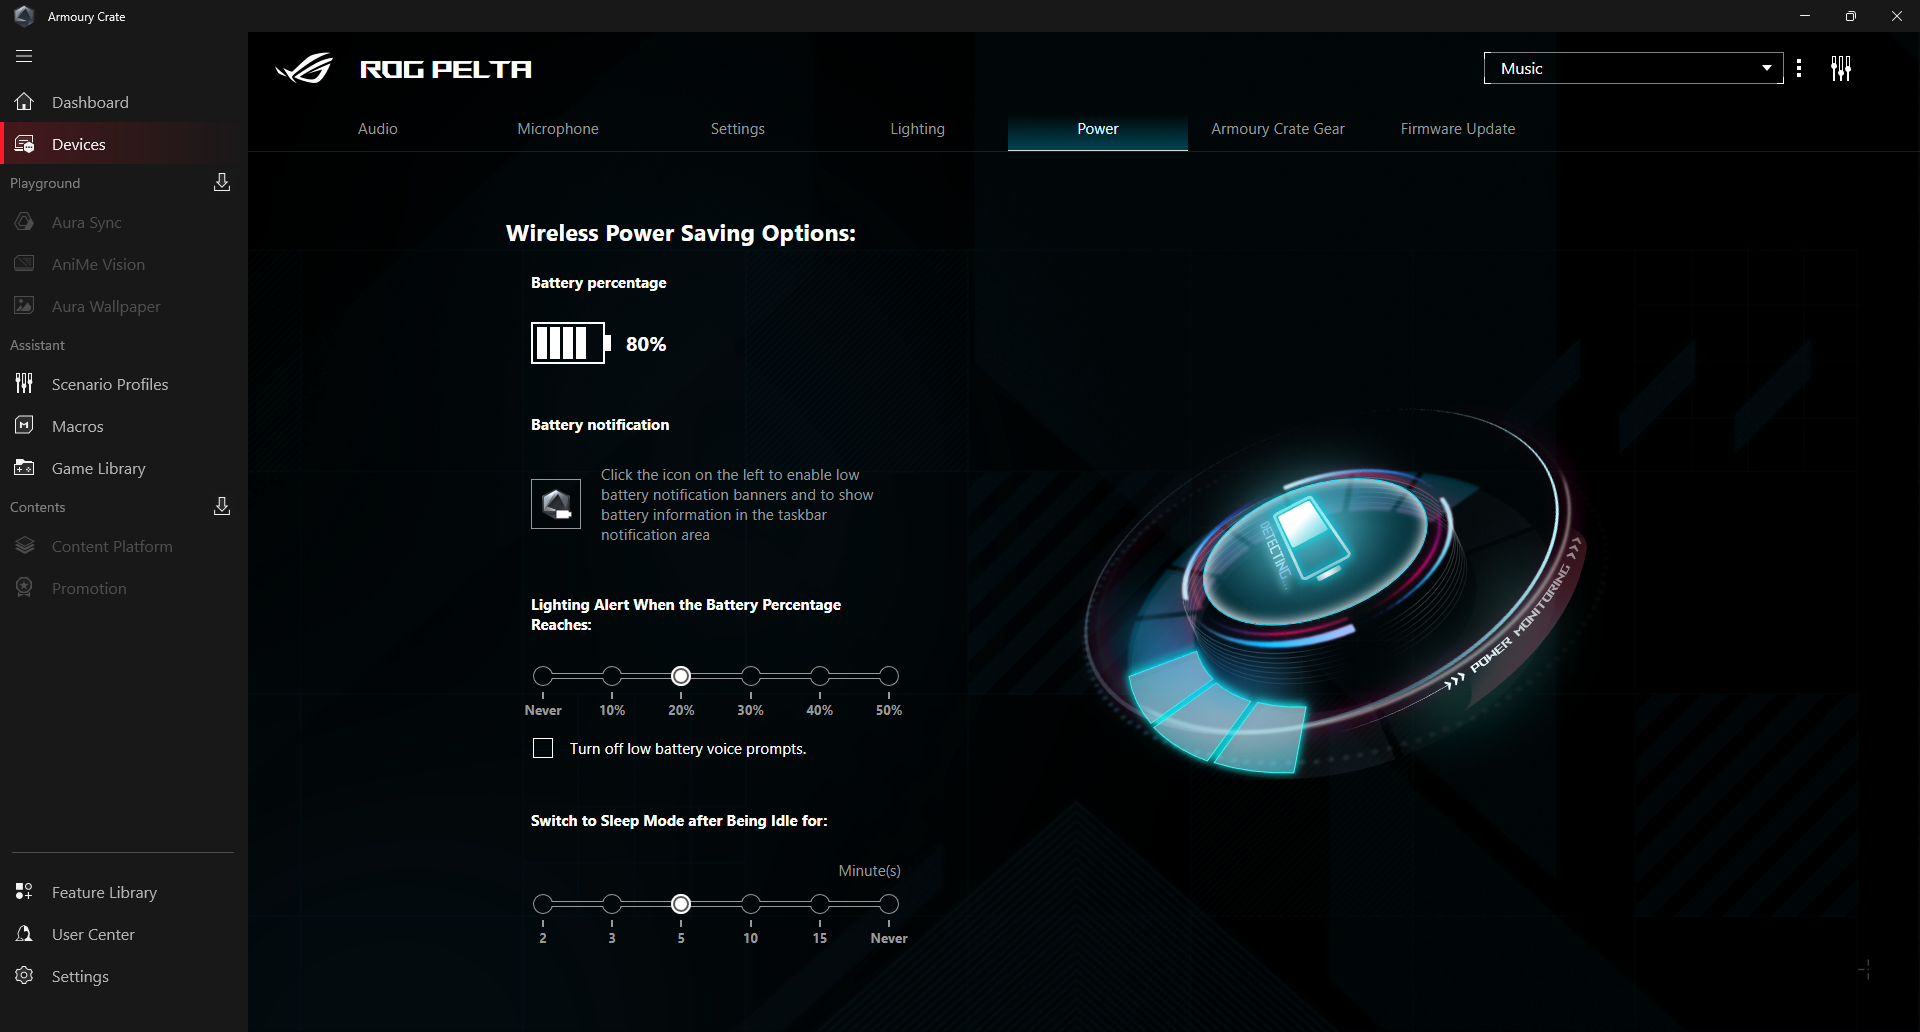
Task: Click the Aura Wallpaper icon
Action: click(x=24, y=306)
